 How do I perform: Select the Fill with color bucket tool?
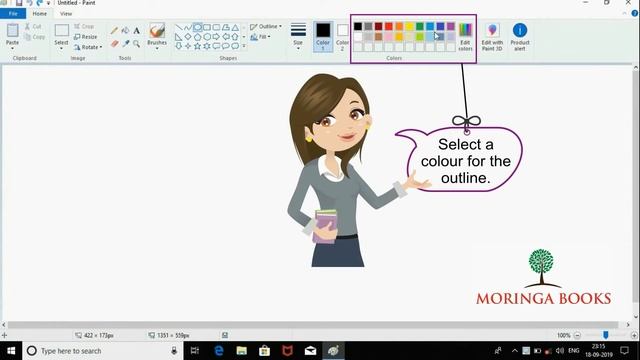(125, 31)
